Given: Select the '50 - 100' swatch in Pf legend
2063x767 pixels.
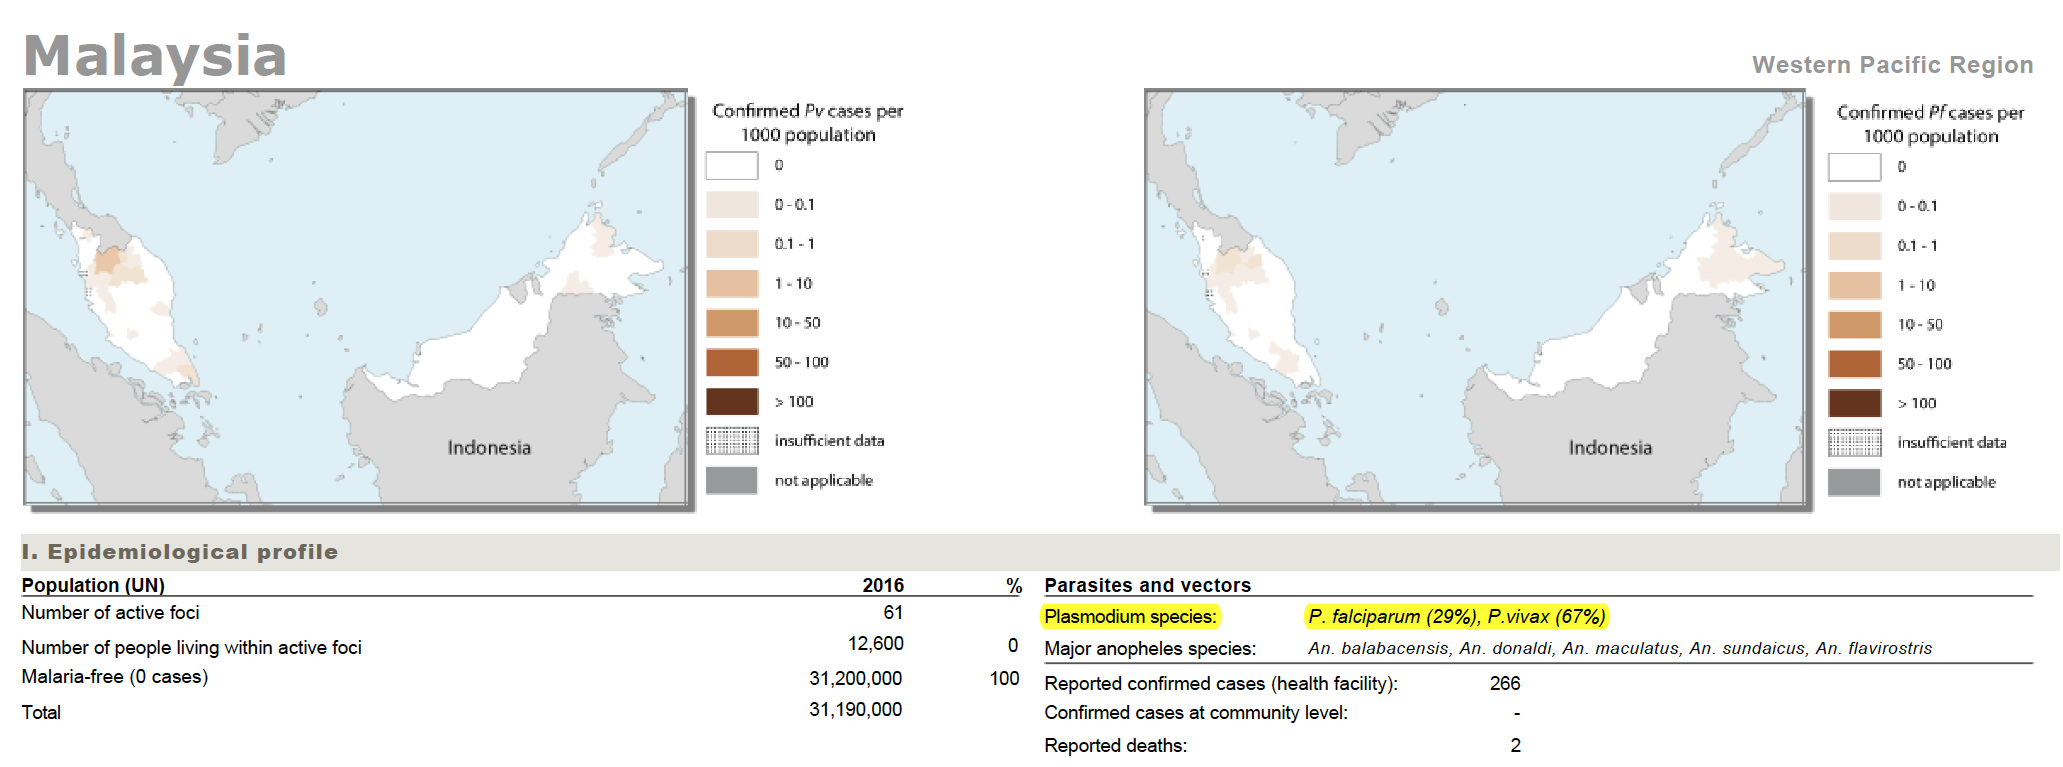Looking at the screenshot, I should pyautogui.click(x=1854, y=364).
